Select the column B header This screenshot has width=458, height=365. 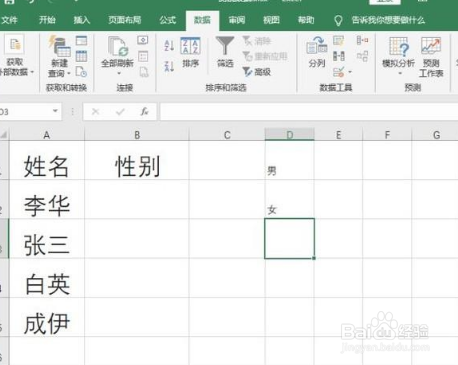137,135
